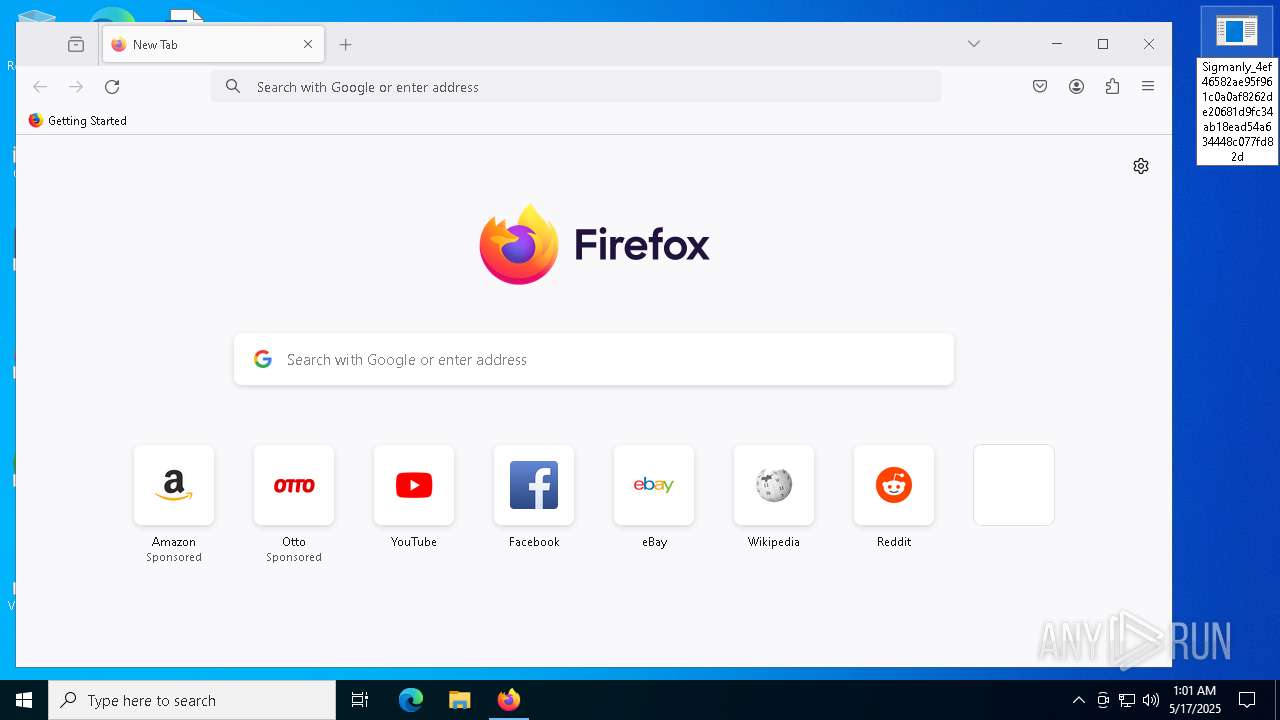Select the New Tab tab
The image size is (1280, 720).
(213, 44)
